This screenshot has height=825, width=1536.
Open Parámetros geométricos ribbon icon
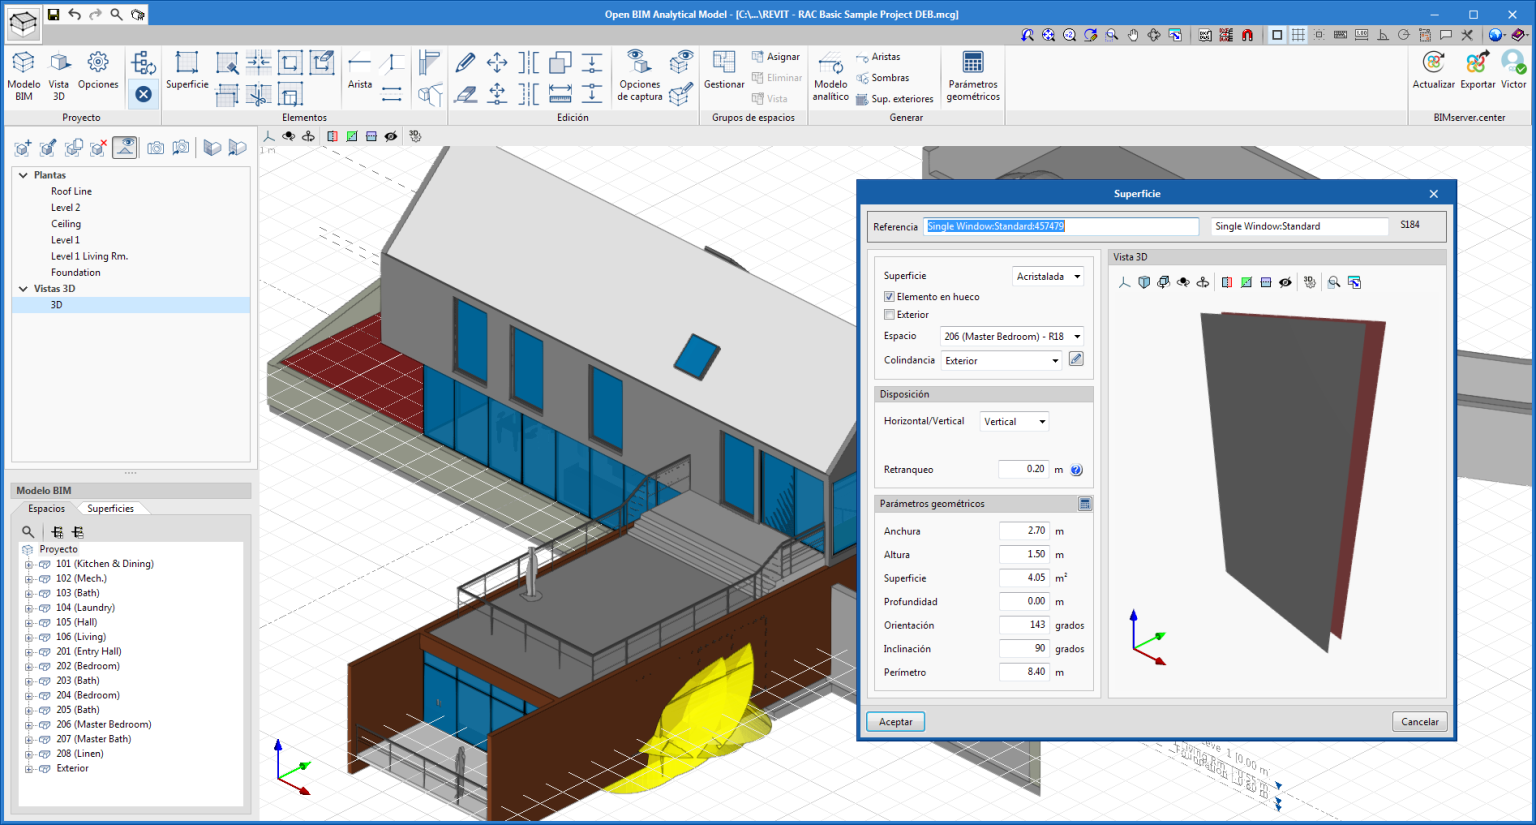pyautogui.click(x=972, y=64)
